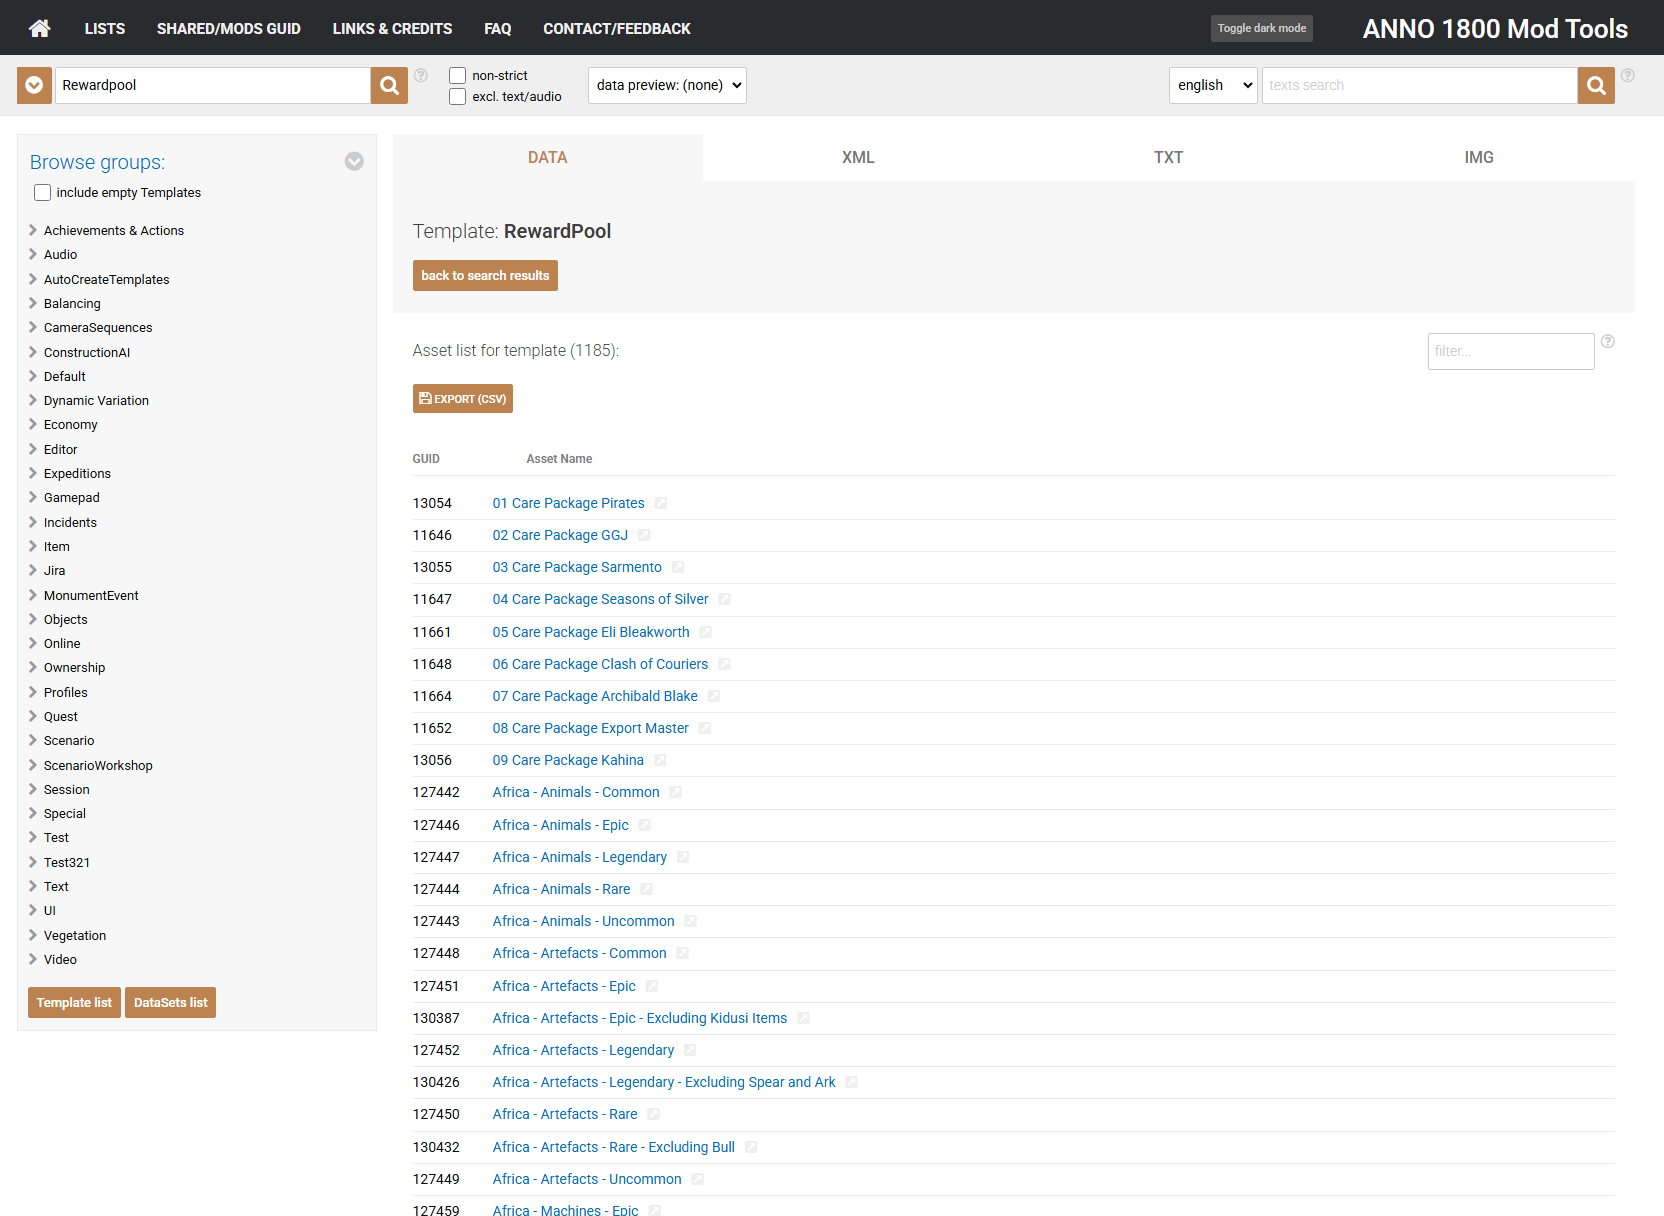Check the excl. text/audio option
The width and height of the screenshot is (1664, 1216).
pyautogui.click(x=458, y=96)
